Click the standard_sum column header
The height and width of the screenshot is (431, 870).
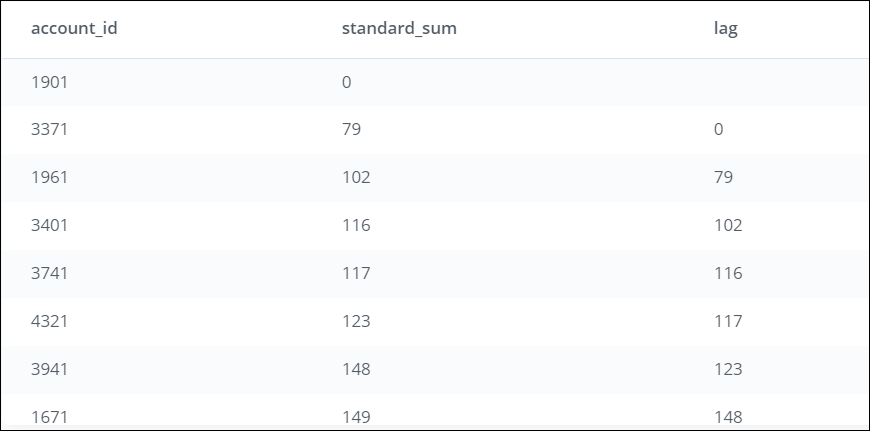pyautogui.click(x=399, y=28)
